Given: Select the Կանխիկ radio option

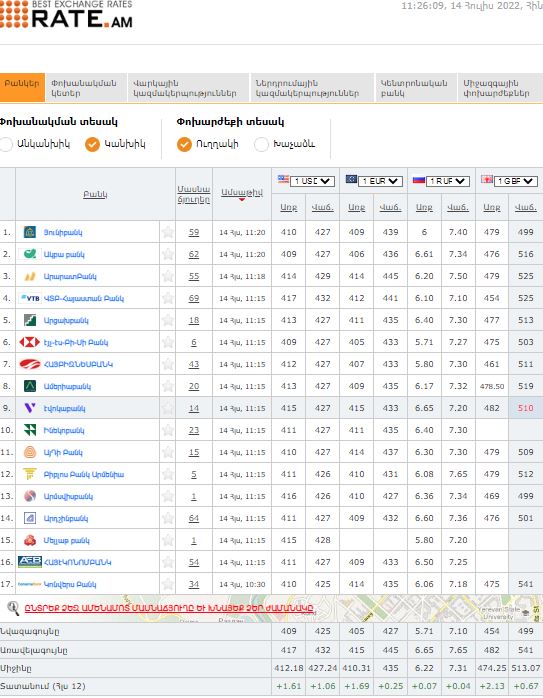Looking at the screenshot, I should pos(92,144).
